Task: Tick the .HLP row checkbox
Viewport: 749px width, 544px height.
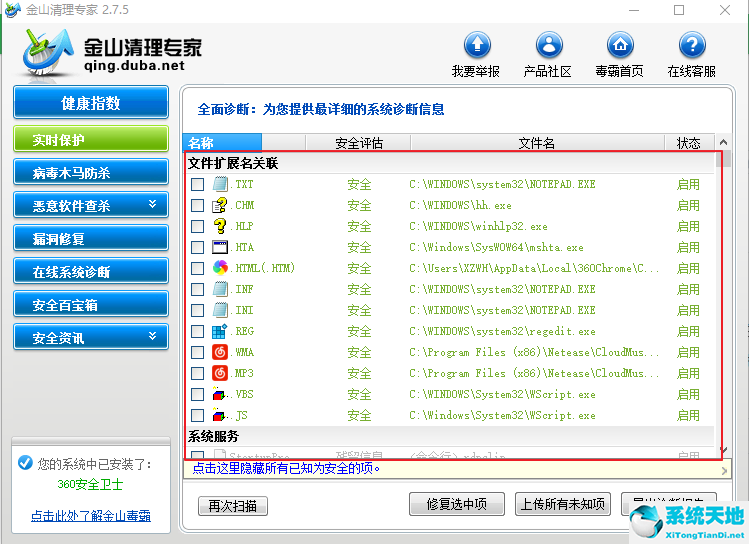Action: point(197,226)
